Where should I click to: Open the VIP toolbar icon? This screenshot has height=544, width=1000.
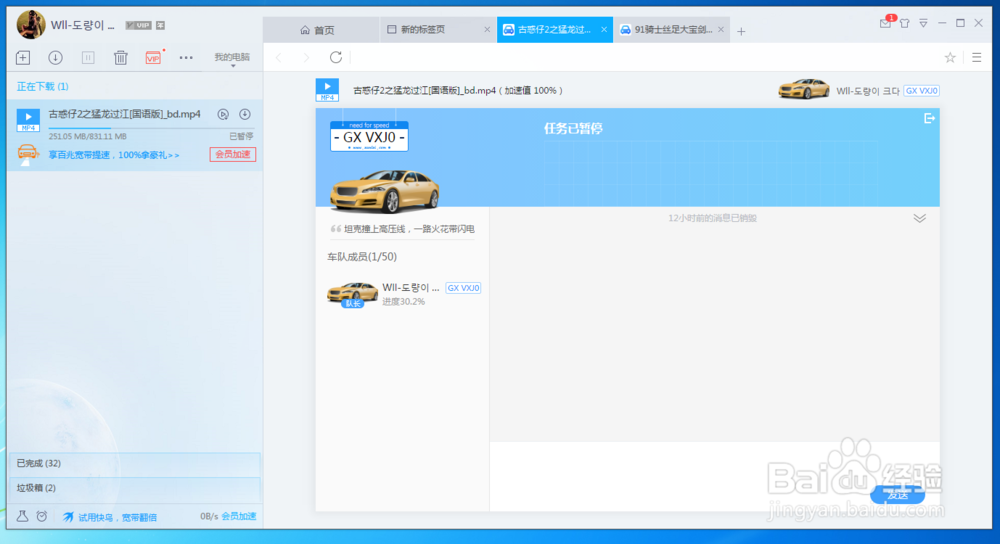click(x=153, y=57)
